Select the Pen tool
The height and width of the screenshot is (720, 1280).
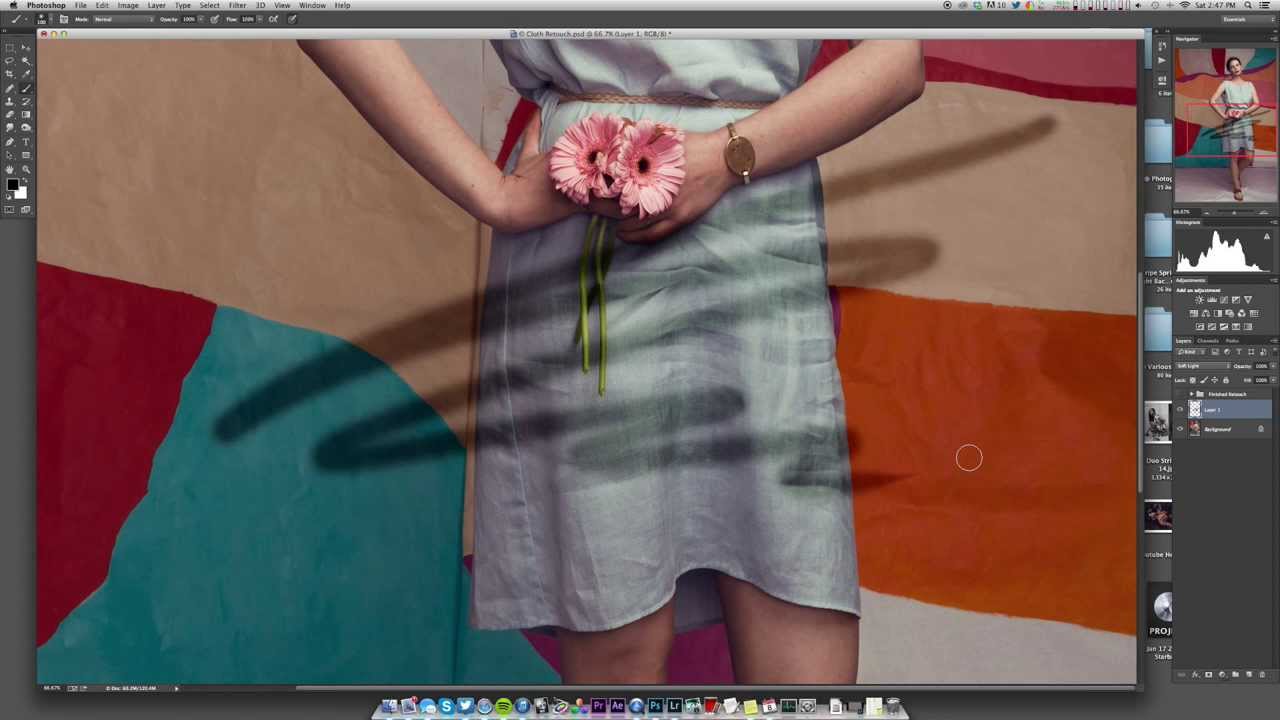(10, 141)
